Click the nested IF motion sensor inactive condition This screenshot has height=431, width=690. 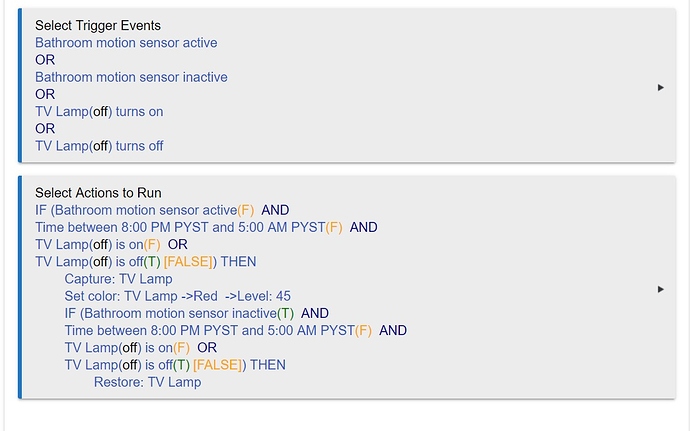(x=195, y=313)
